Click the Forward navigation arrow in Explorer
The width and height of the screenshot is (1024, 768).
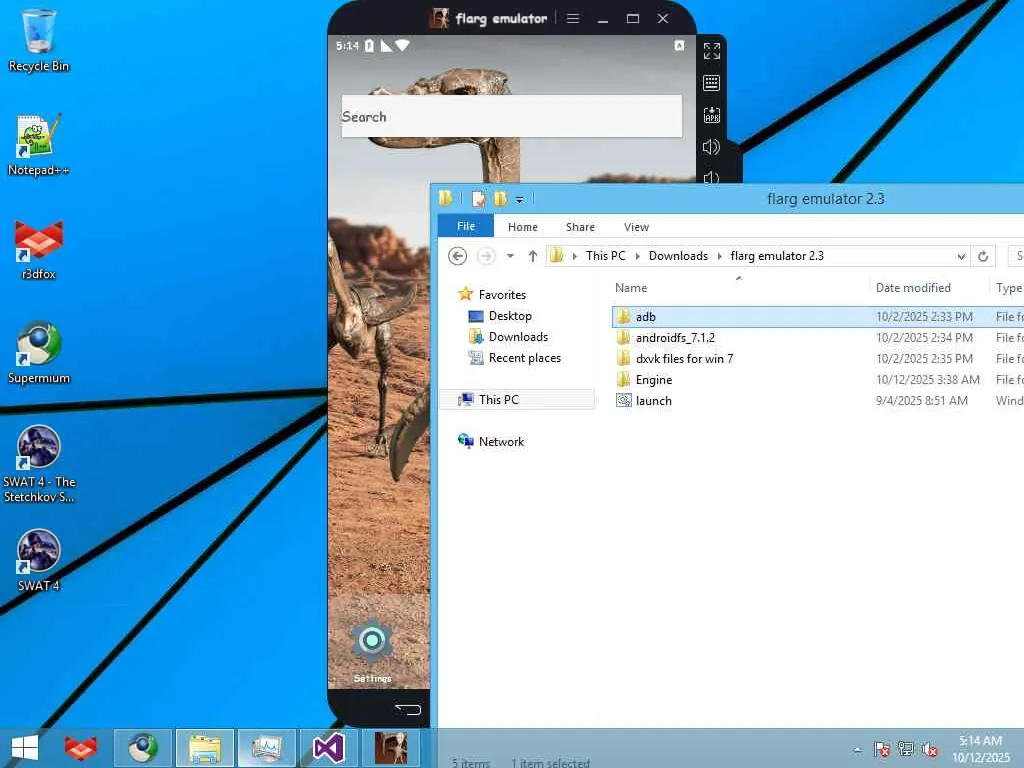[x=486, y=256]
